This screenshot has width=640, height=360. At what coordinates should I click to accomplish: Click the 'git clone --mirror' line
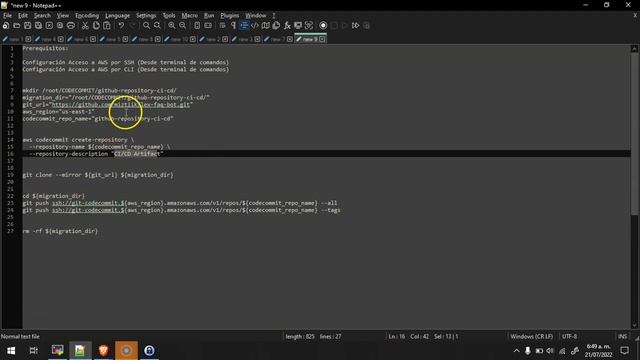coord(98,175)
